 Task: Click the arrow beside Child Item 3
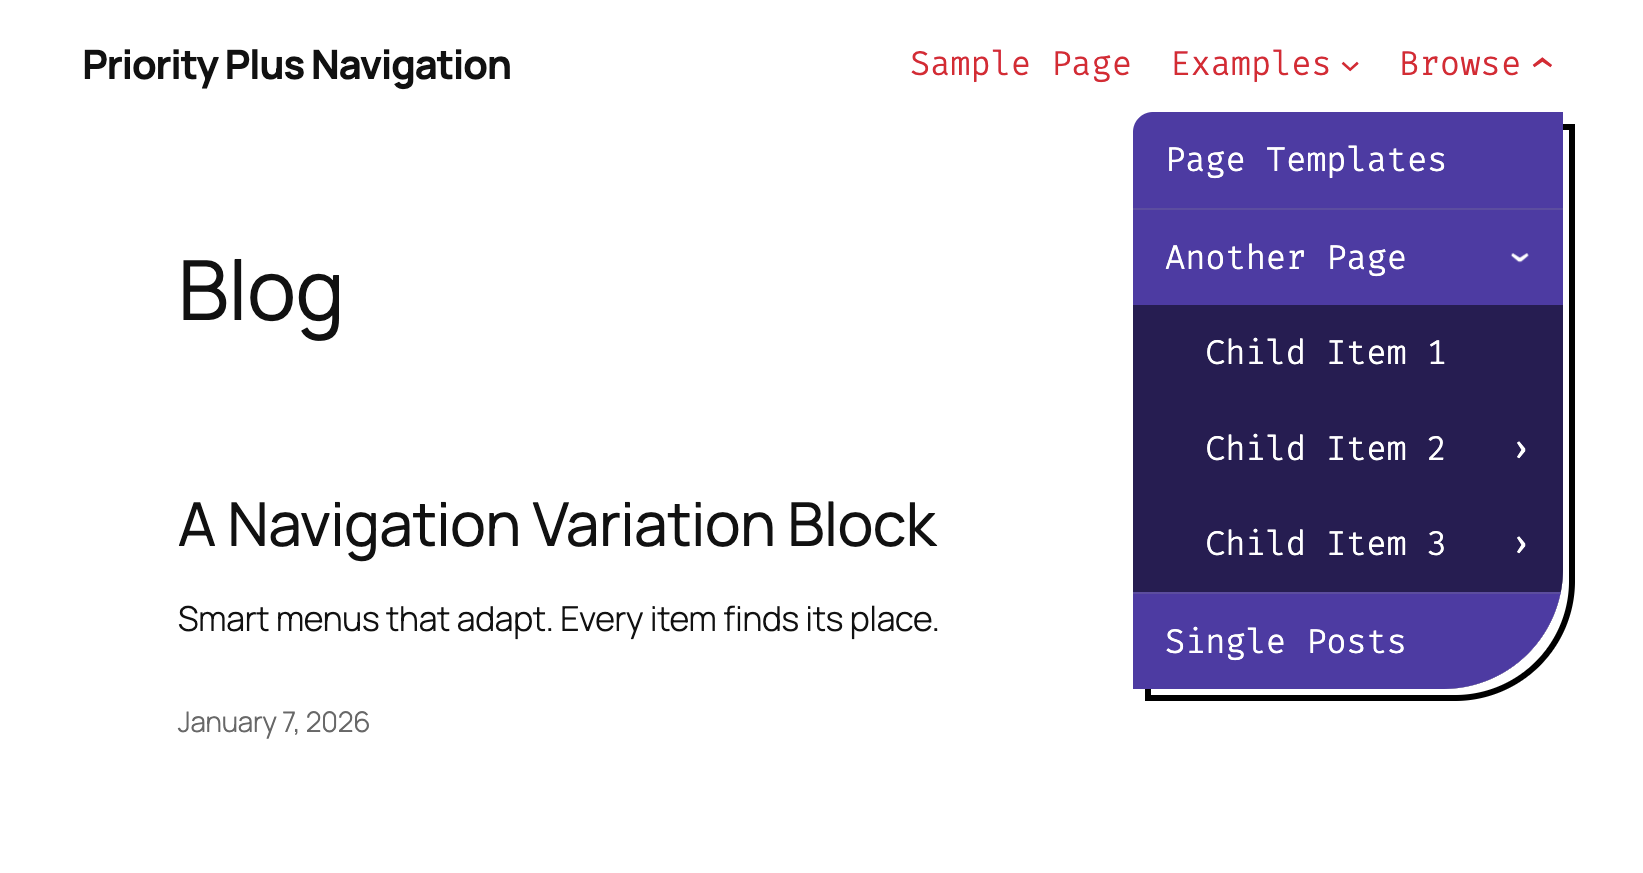point(1520,545)
